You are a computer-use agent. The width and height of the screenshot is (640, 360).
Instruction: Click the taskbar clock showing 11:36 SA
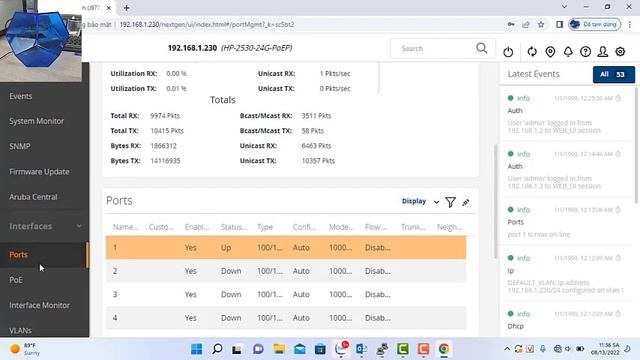606,349
